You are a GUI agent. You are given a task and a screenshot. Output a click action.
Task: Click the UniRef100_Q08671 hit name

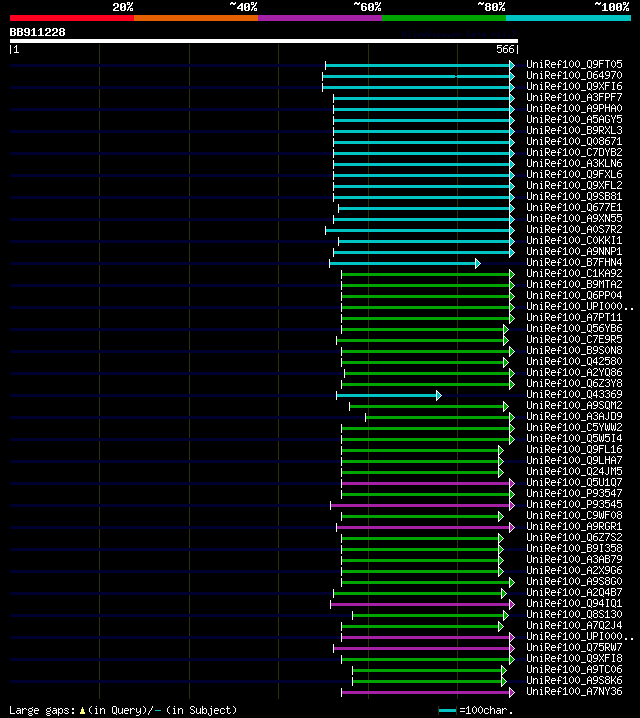(574, 141)
